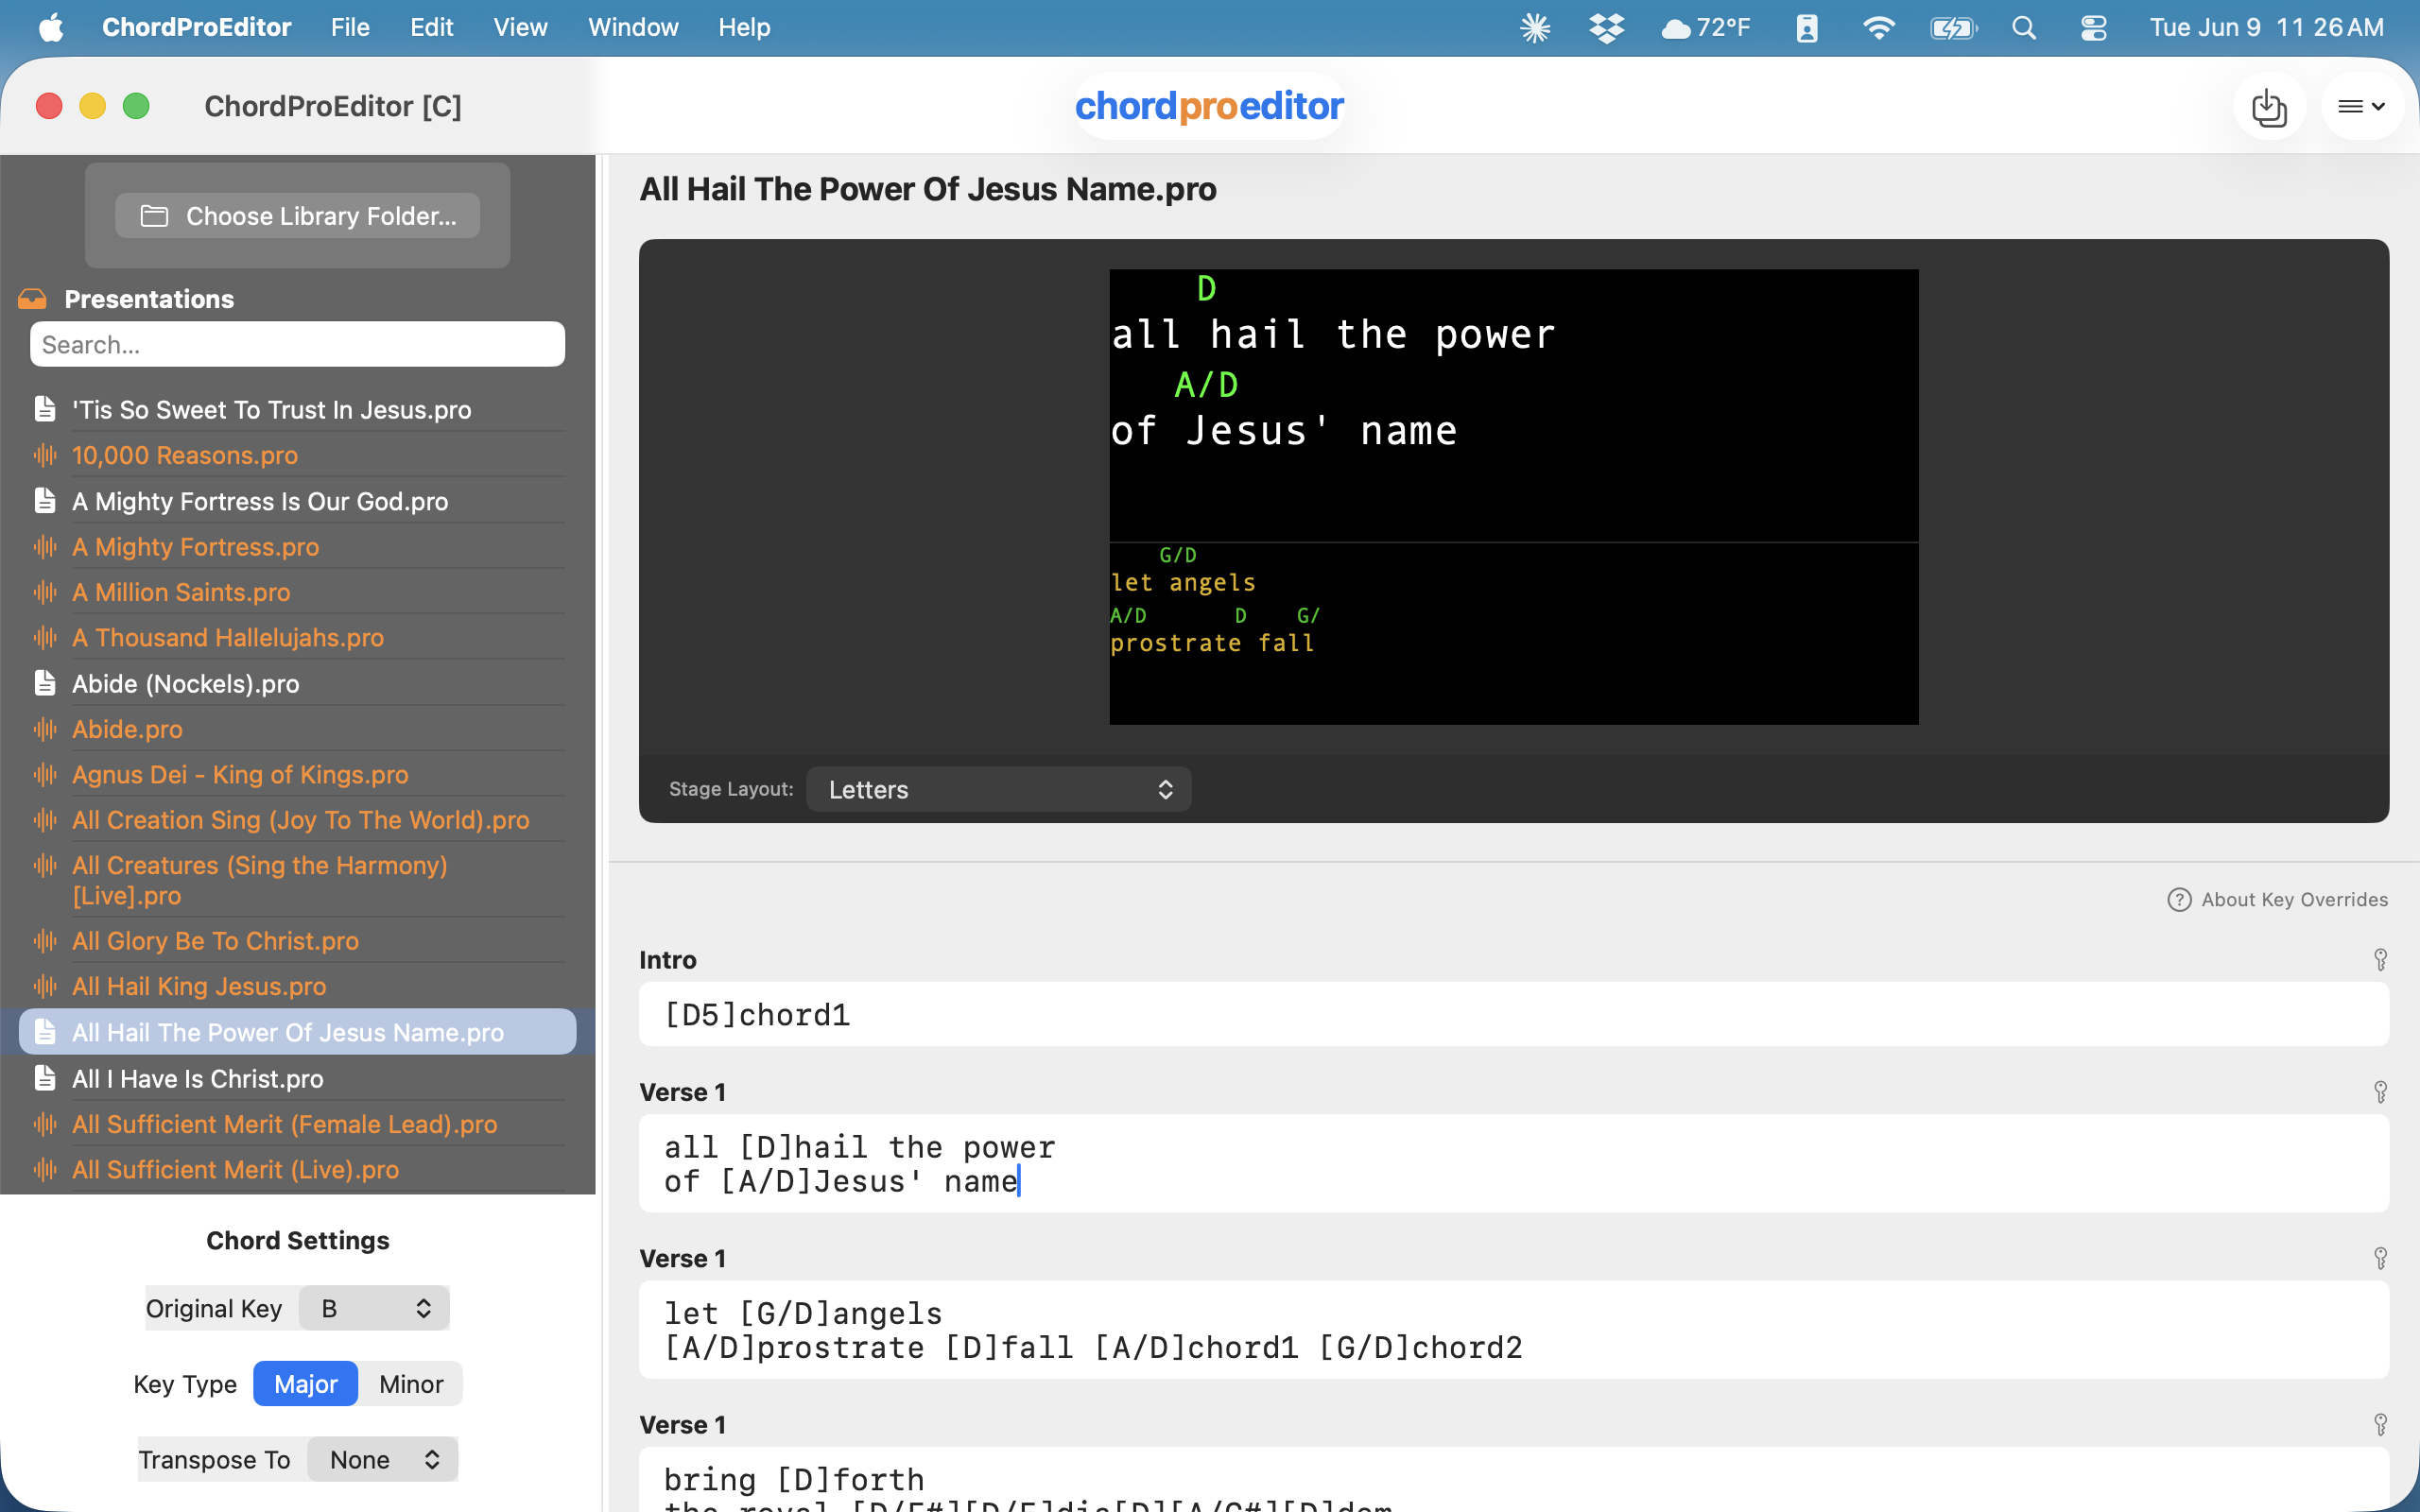Open the Edit menu
This screenshot has width=2420, height=1512.
click(431, 27)
